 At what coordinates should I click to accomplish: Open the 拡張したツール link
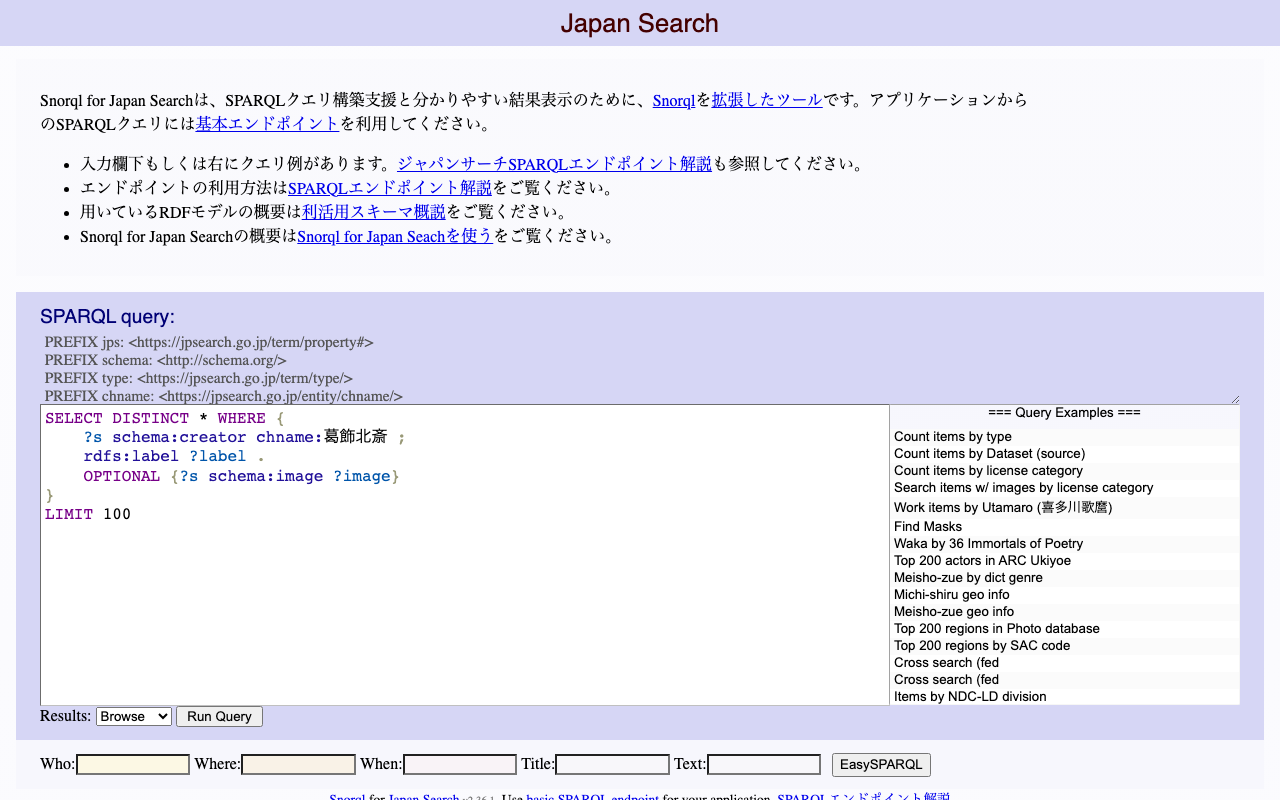[766, 100]
